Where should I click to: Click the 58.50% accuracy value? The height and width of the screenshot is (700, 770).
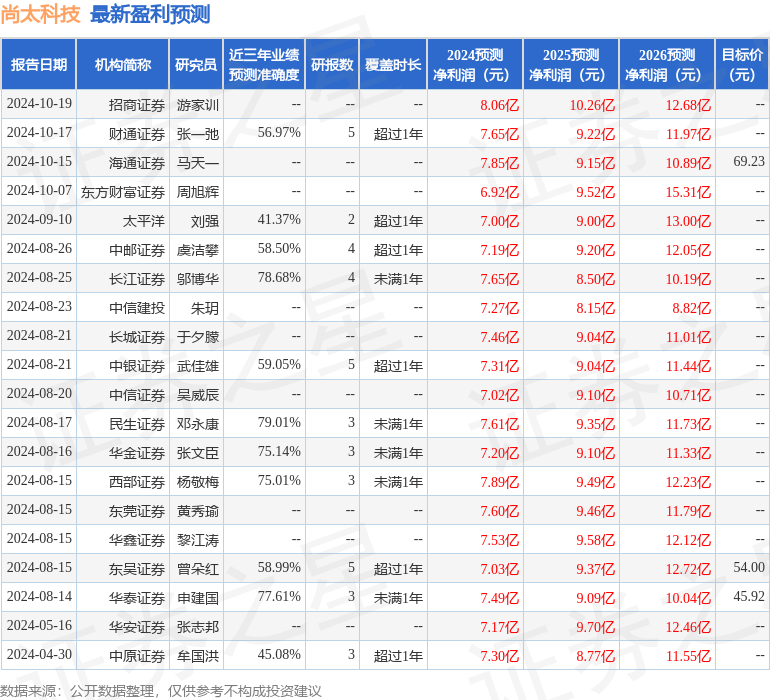[x=279, y=249]
